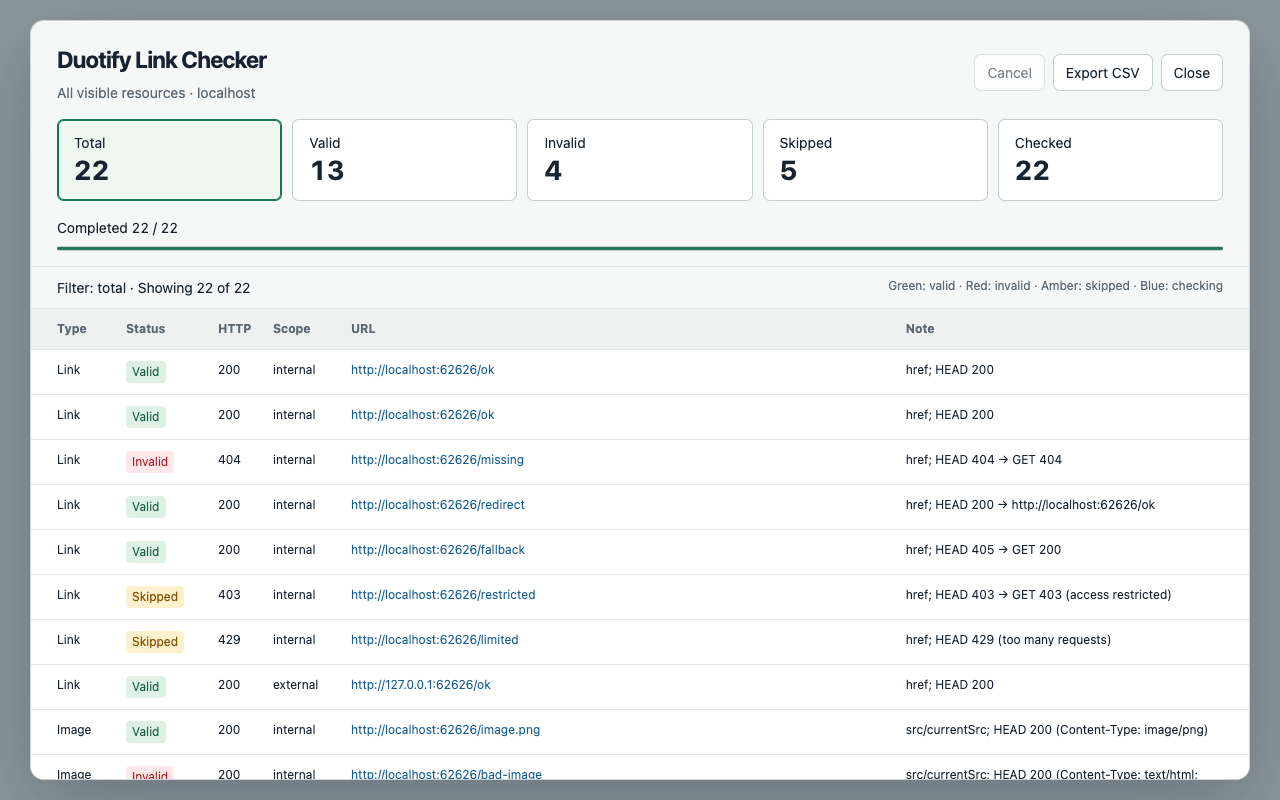The width and height of the screenshot is (1280, 800).
Task: Click the note "href; HEAD 404 → GET 404"
Action: (984, 460)
